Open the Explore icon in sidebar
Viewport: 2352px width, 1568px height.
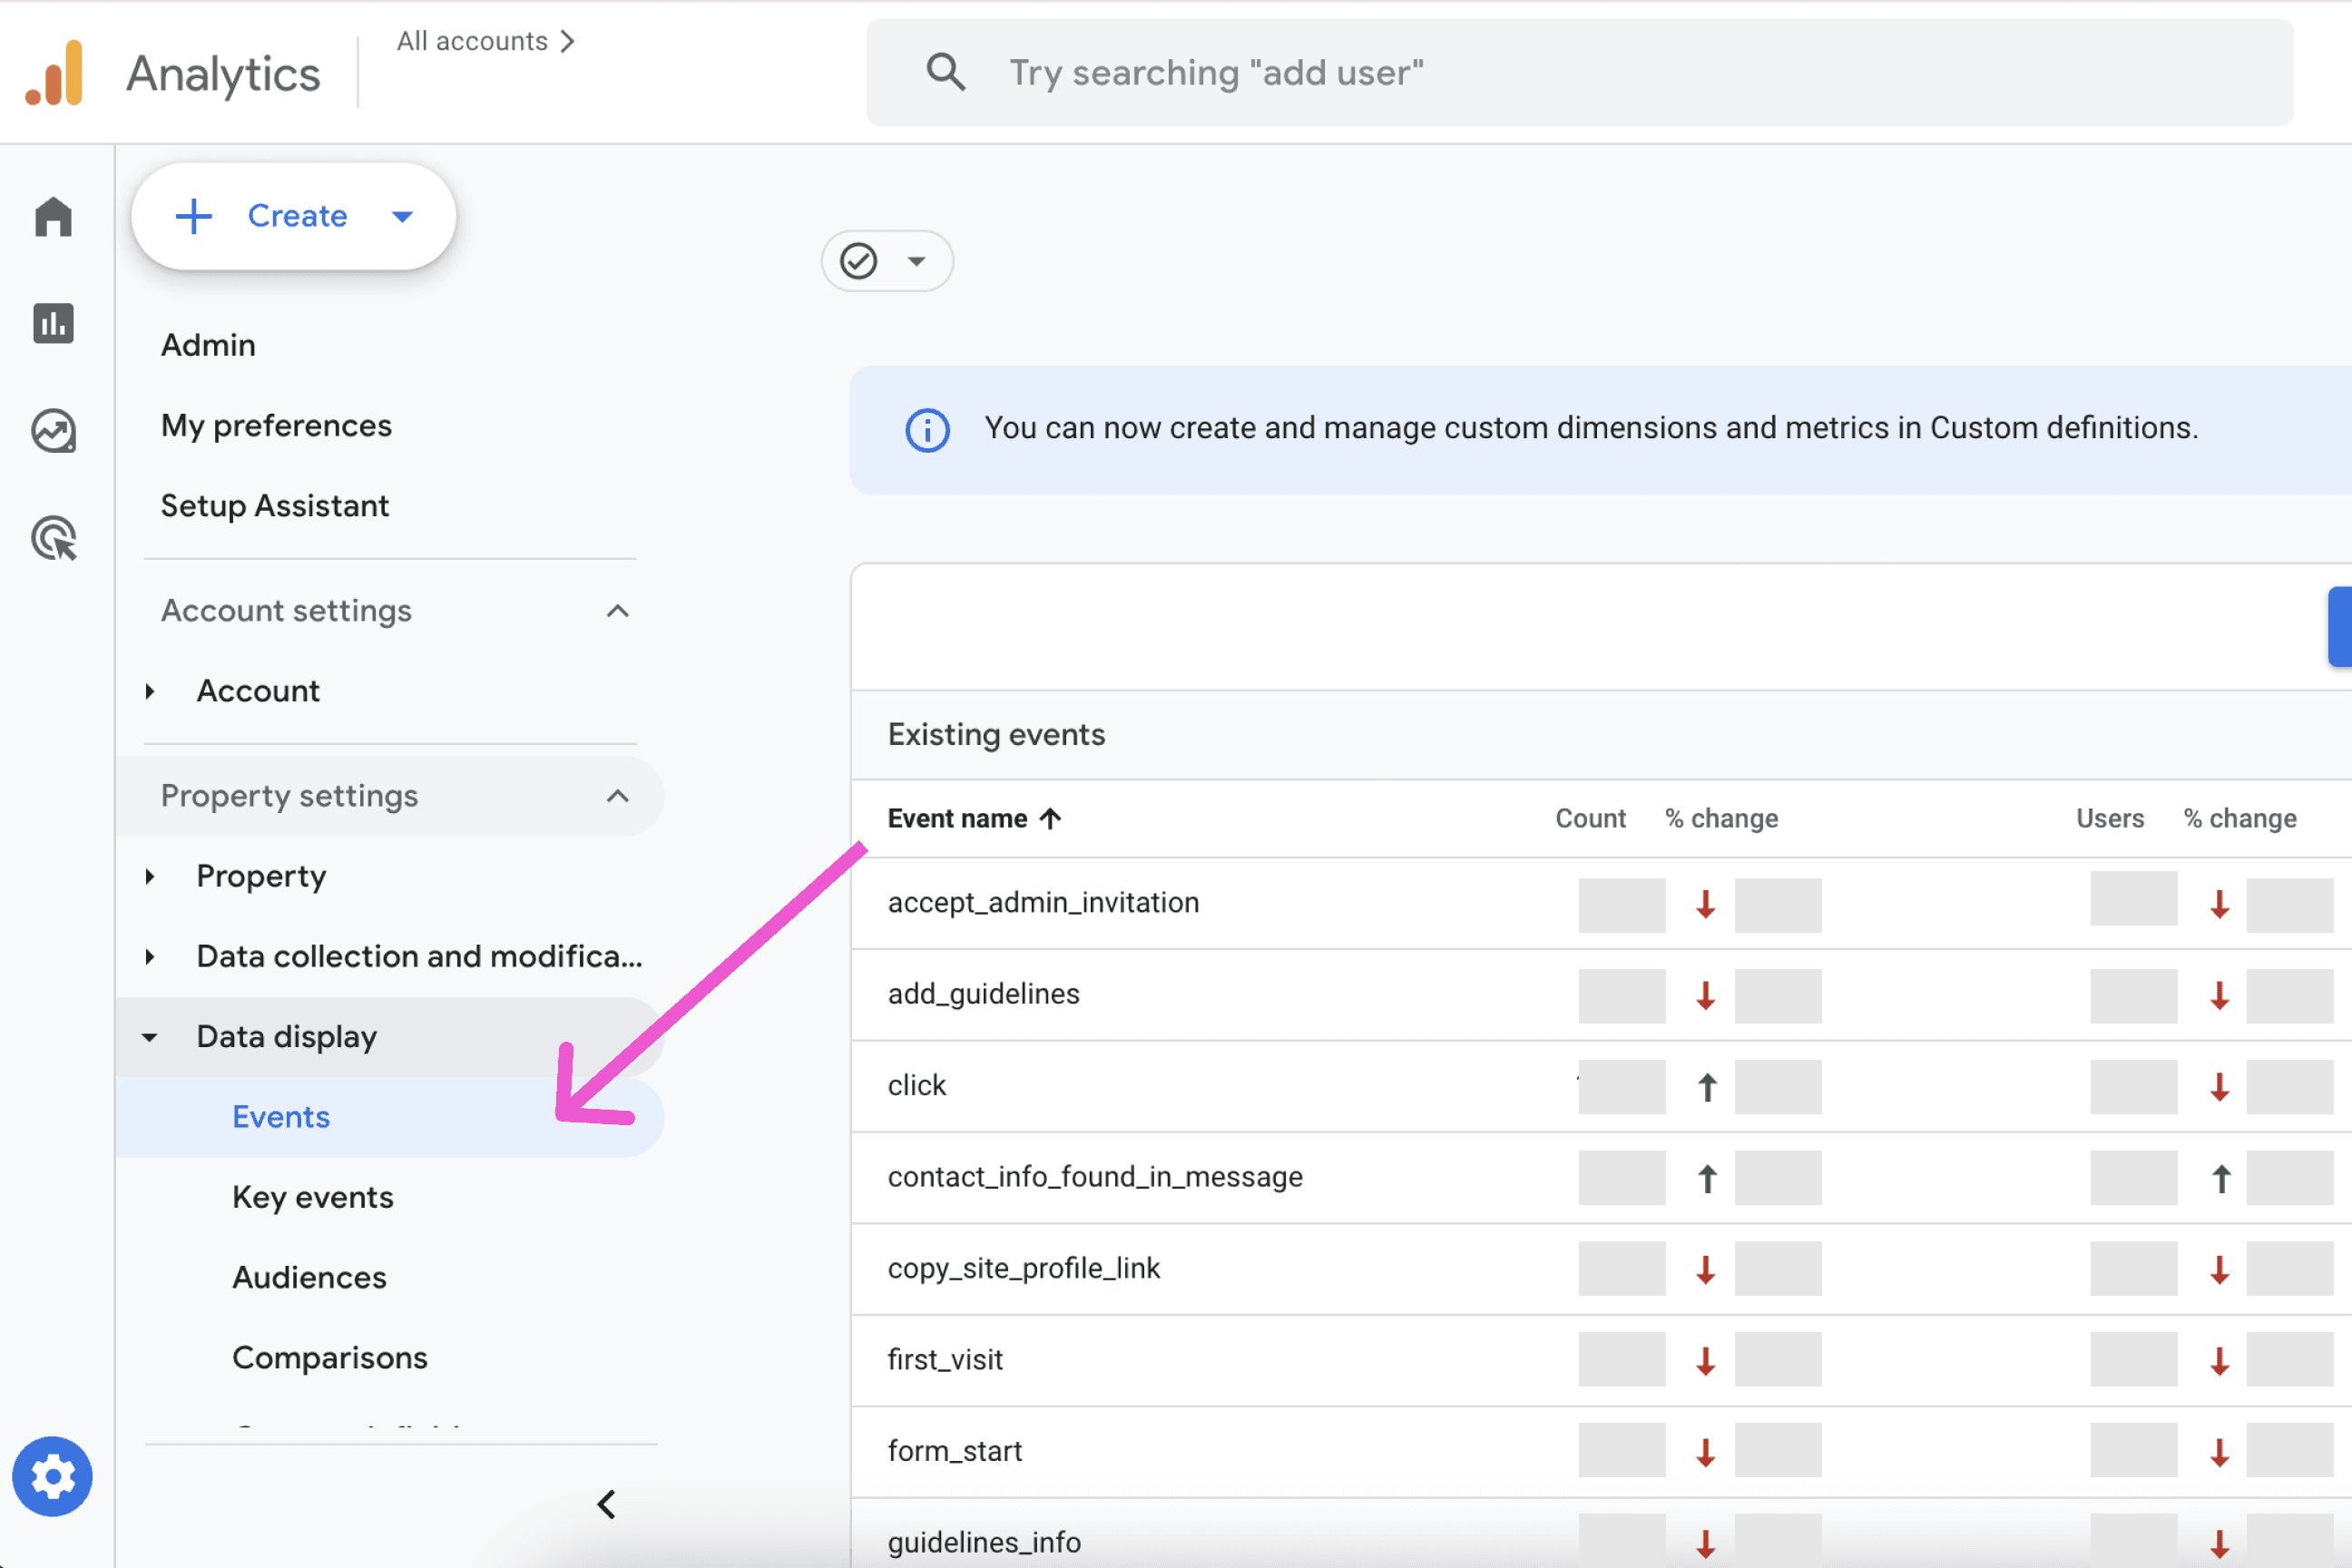click(53, 431)
